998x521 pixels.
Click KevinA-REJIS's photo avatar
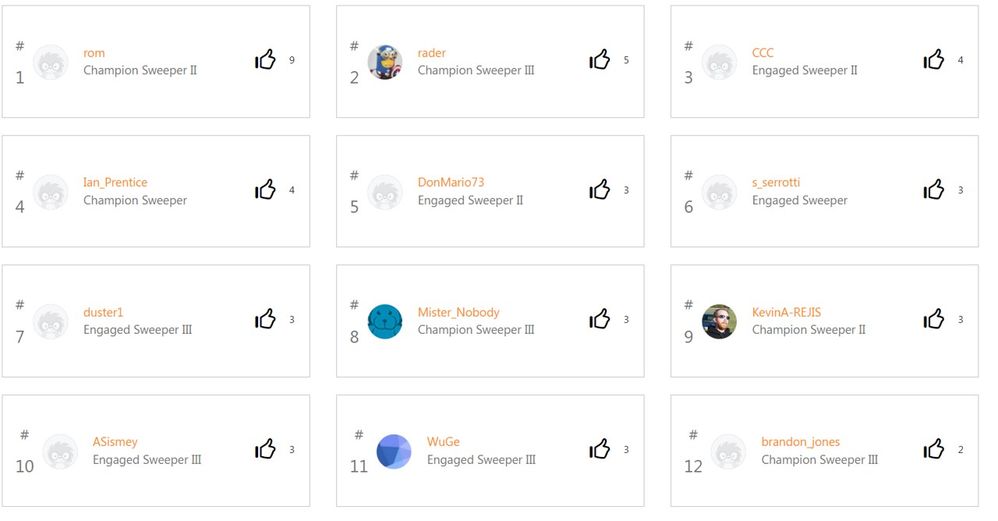pos(719,322)
